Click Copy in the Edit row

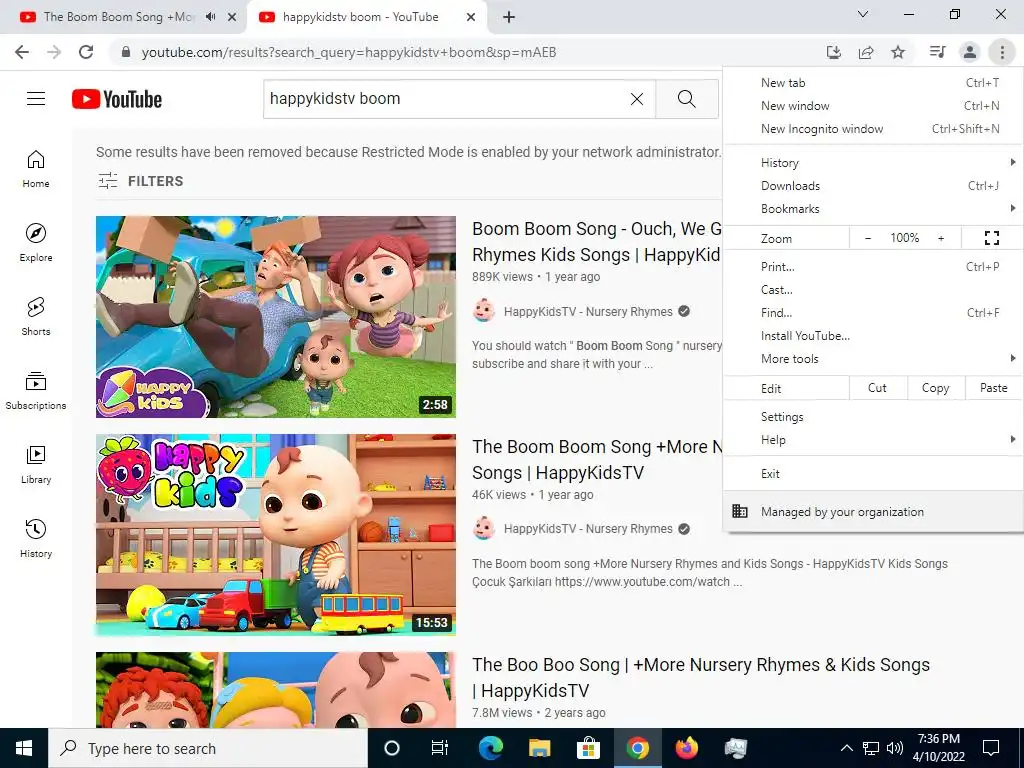point(935,388)
